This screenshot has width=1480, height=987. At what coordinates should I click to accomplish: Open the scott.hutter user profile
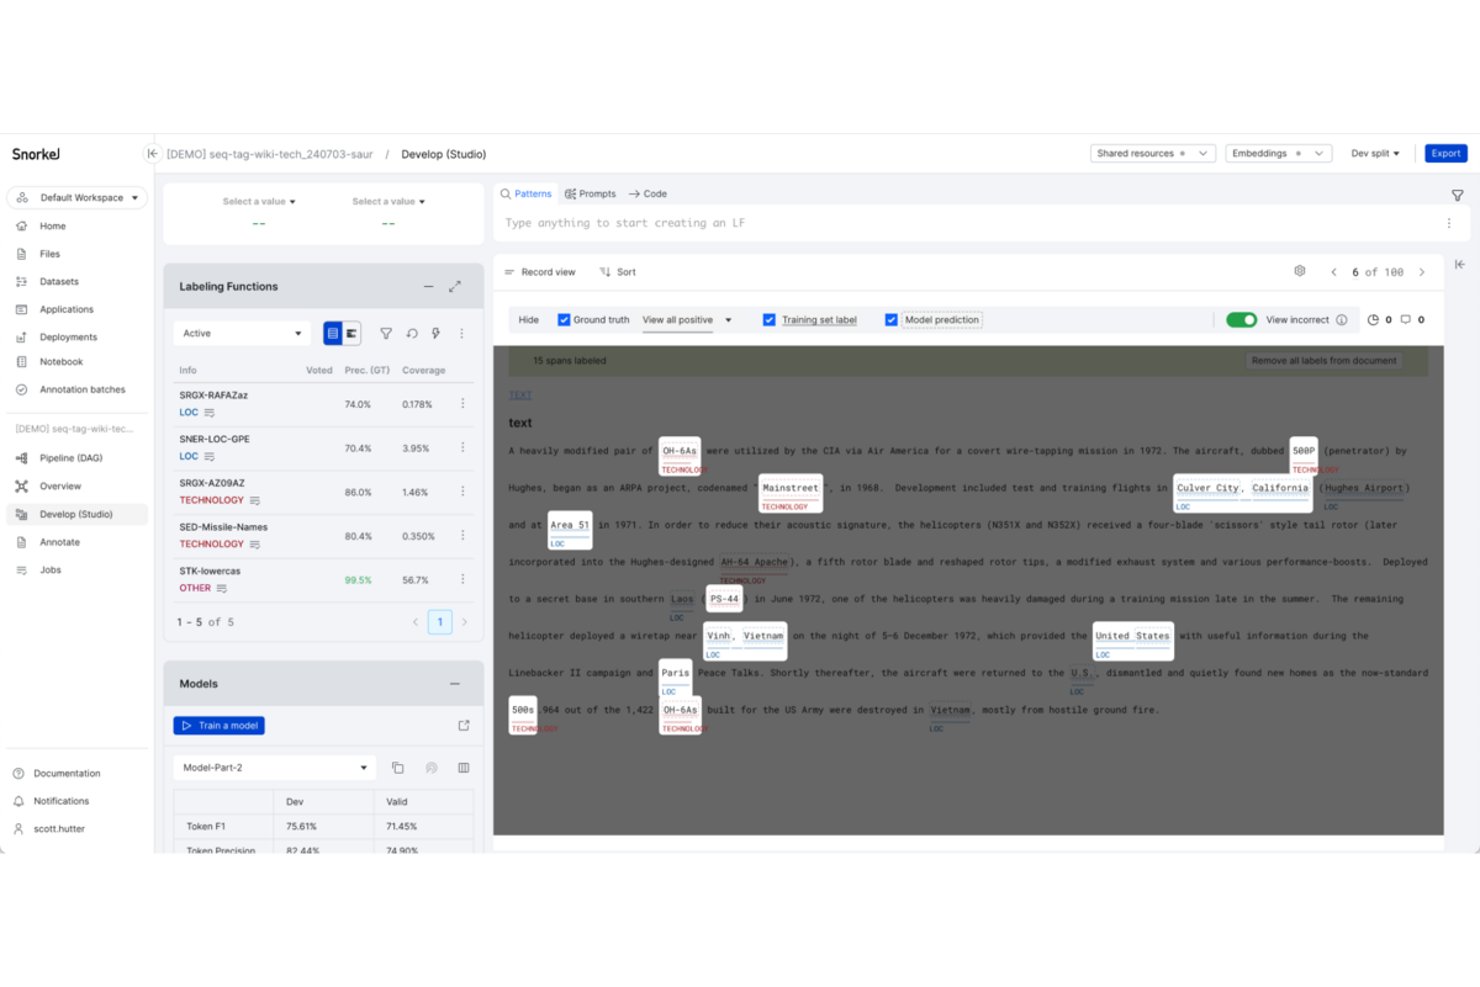[x=59, y=829]
